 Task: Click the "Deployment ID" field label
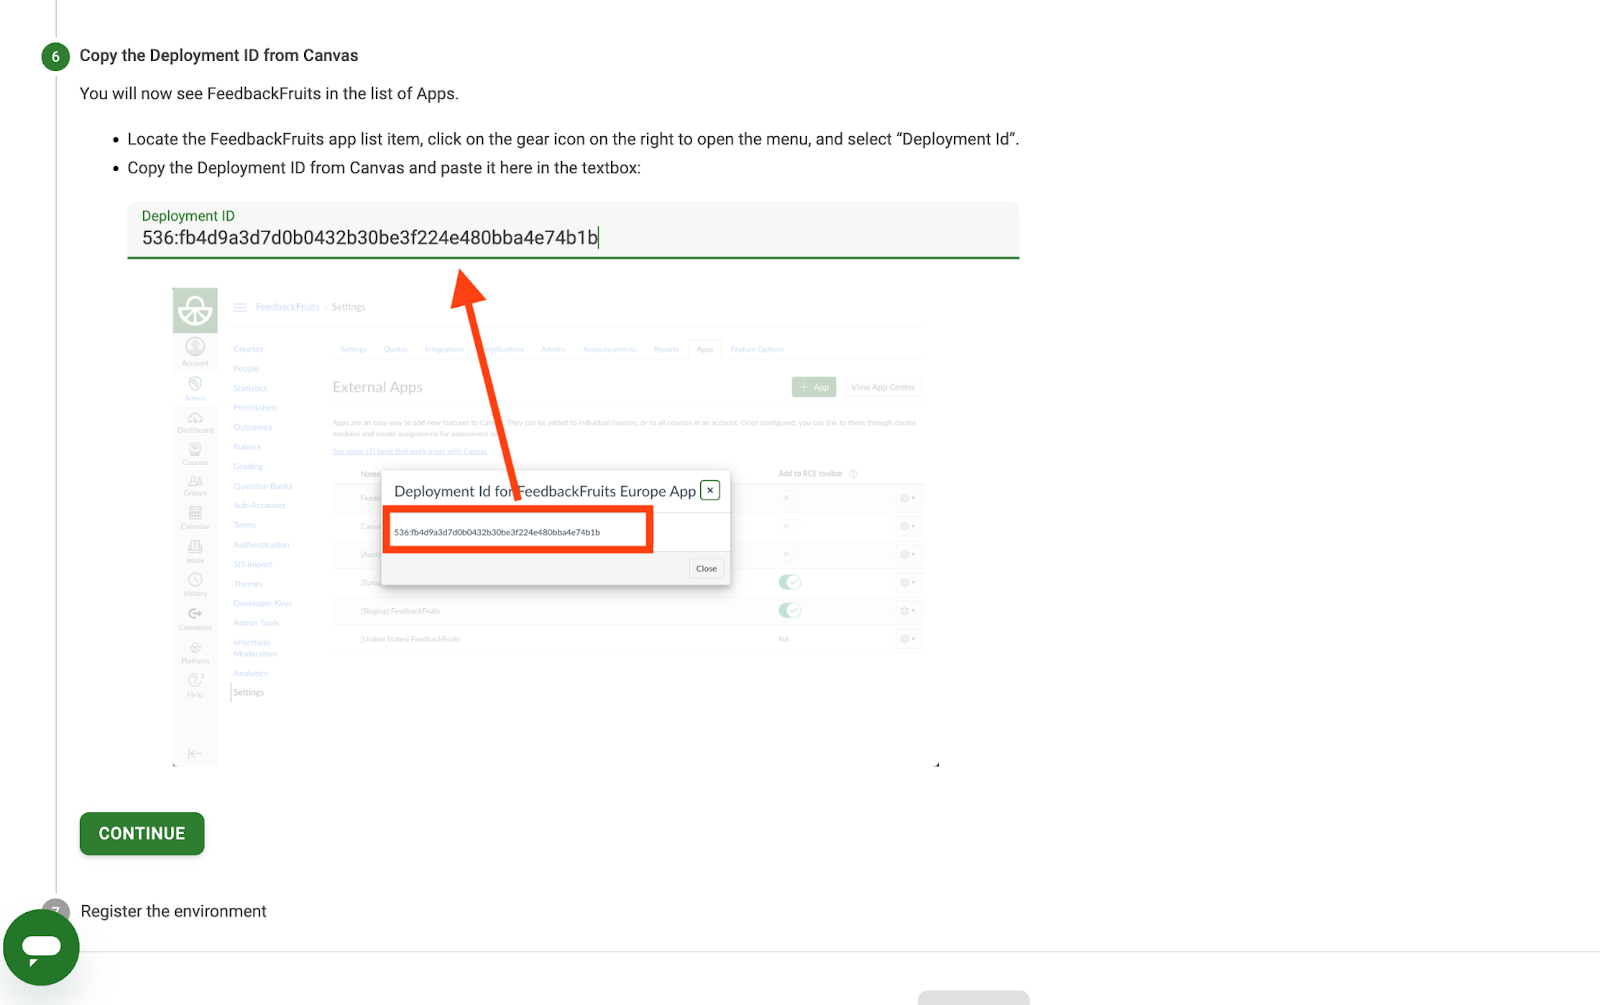(x=188, y=216)
